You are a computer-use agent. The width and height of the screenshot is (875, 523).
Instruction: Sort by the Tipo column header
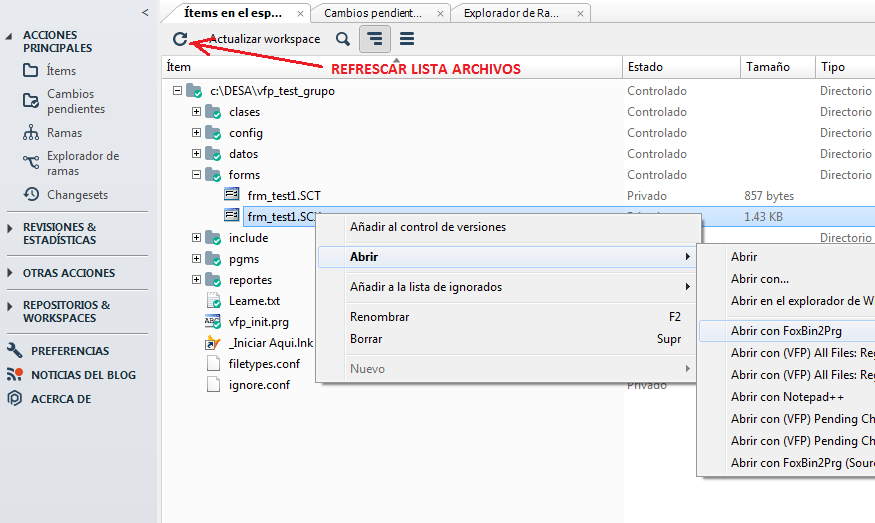845,67
